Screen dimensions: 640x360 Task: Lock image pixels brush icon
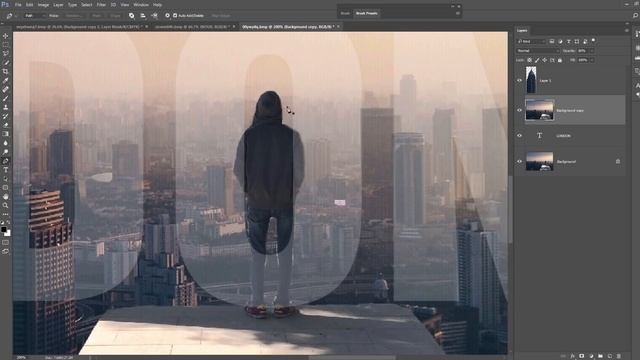[x=537, y=60]
